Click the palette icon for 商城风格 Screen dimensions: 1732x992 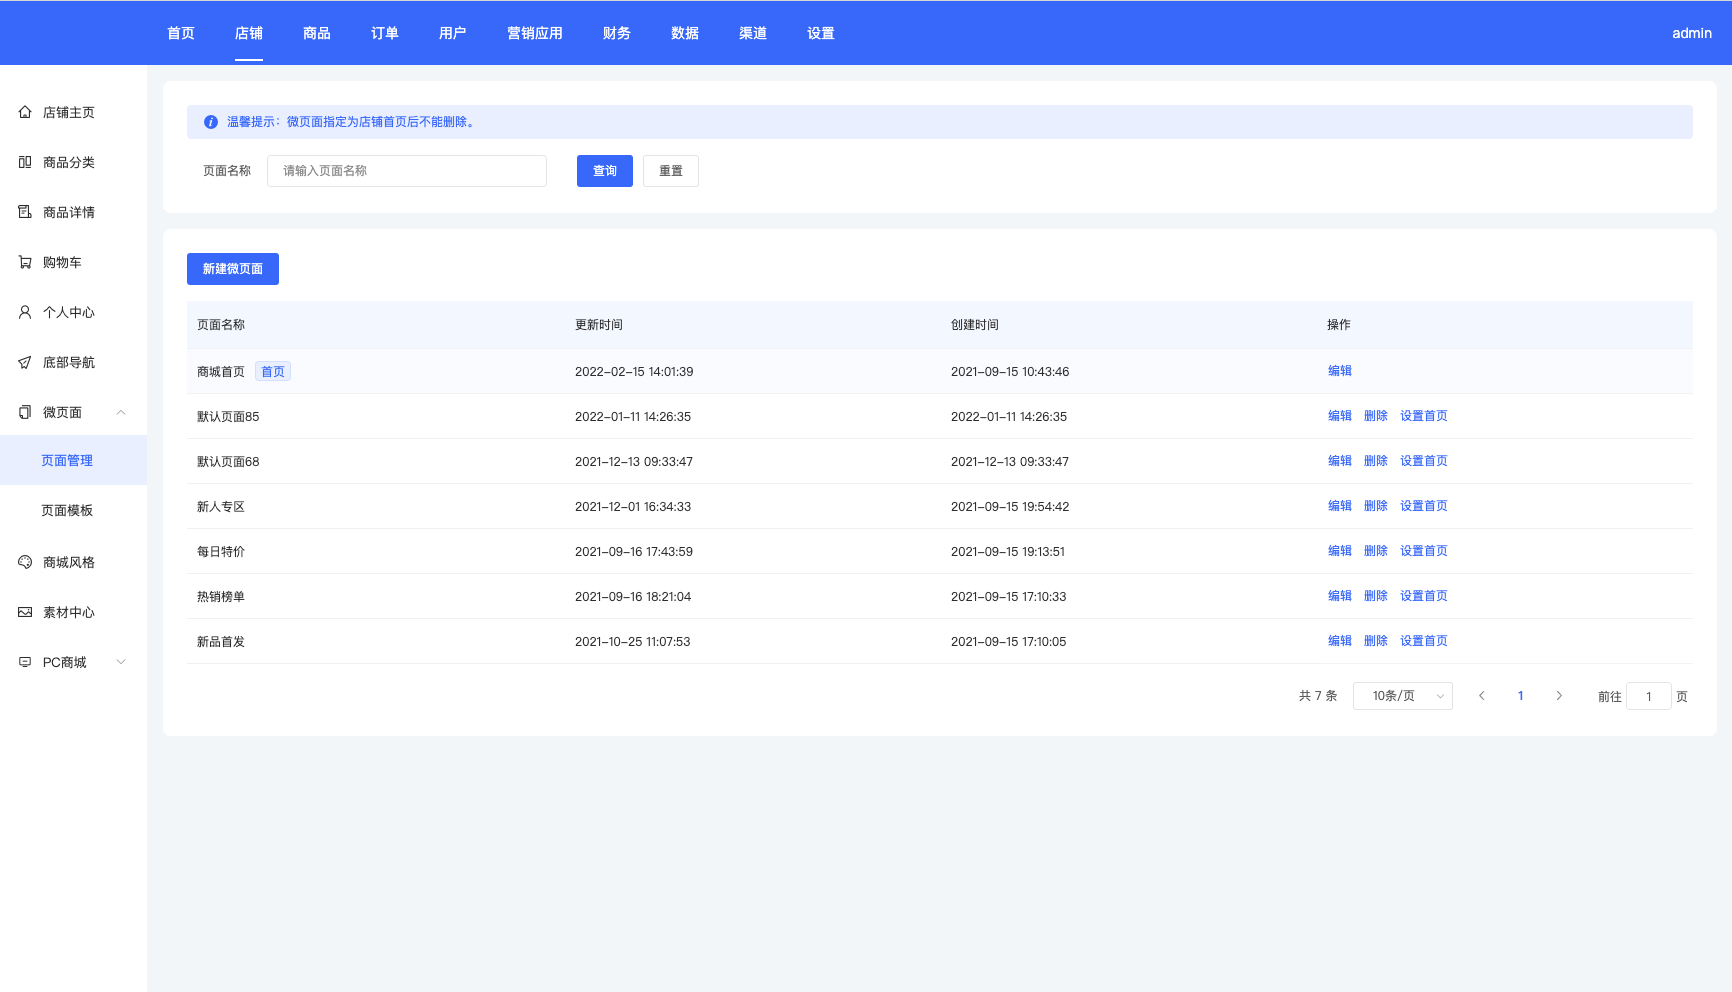[x=25, y=562]
